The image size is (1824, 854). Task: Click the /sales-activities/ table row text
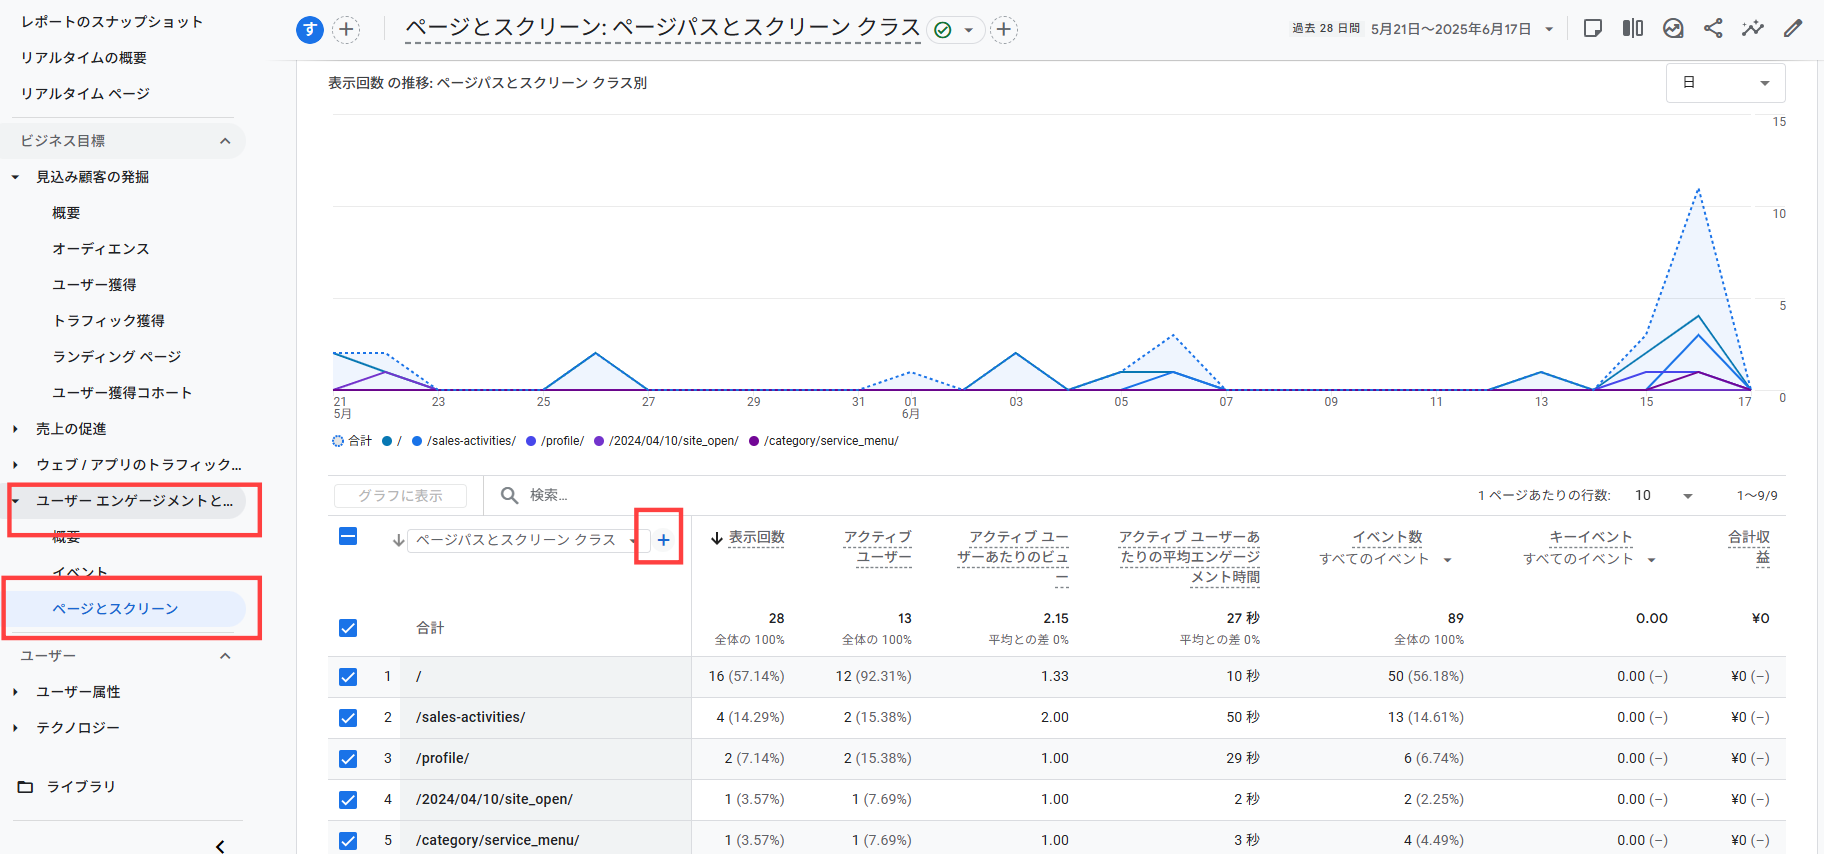(x=470, y=718)
